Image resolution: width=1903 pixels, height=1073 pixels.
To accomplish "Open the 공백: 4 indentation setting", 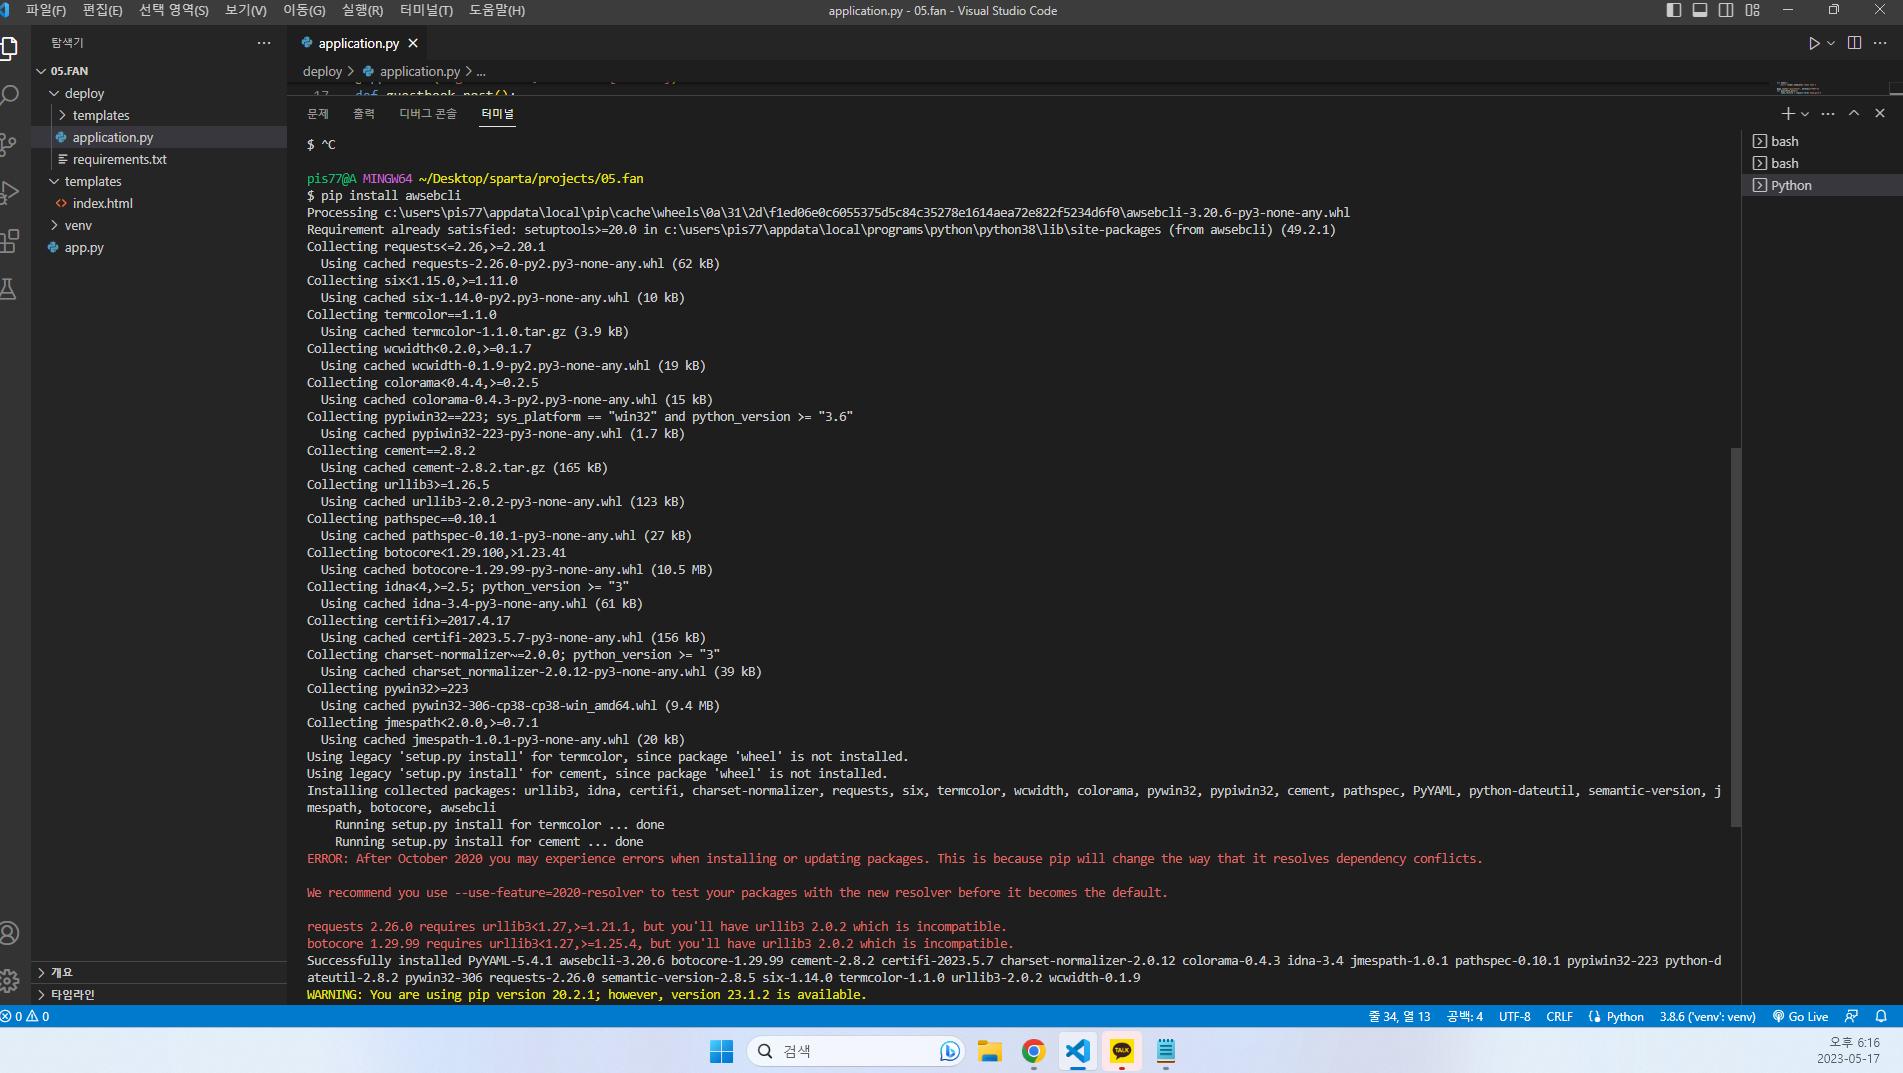I will (x=1465, y=1016).
